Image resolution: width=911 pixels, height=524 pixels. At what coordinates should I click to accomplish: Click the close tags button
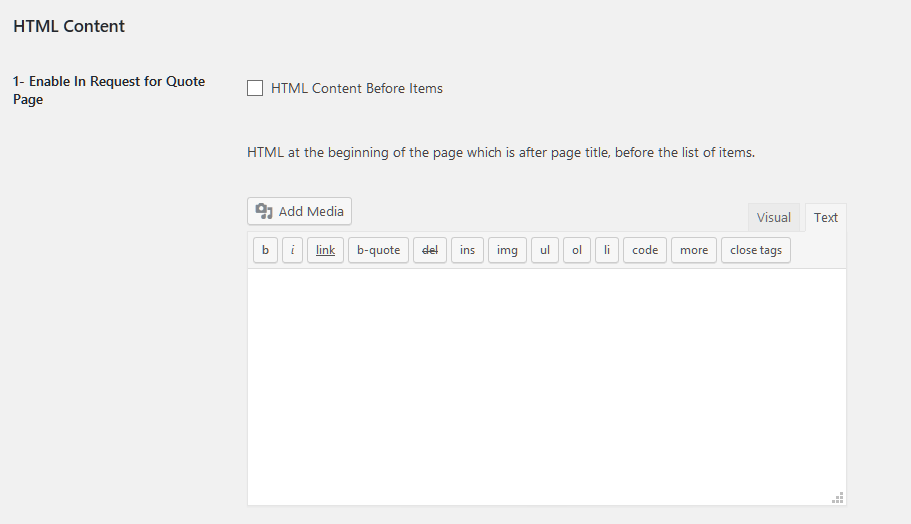[x=756, y=250]
